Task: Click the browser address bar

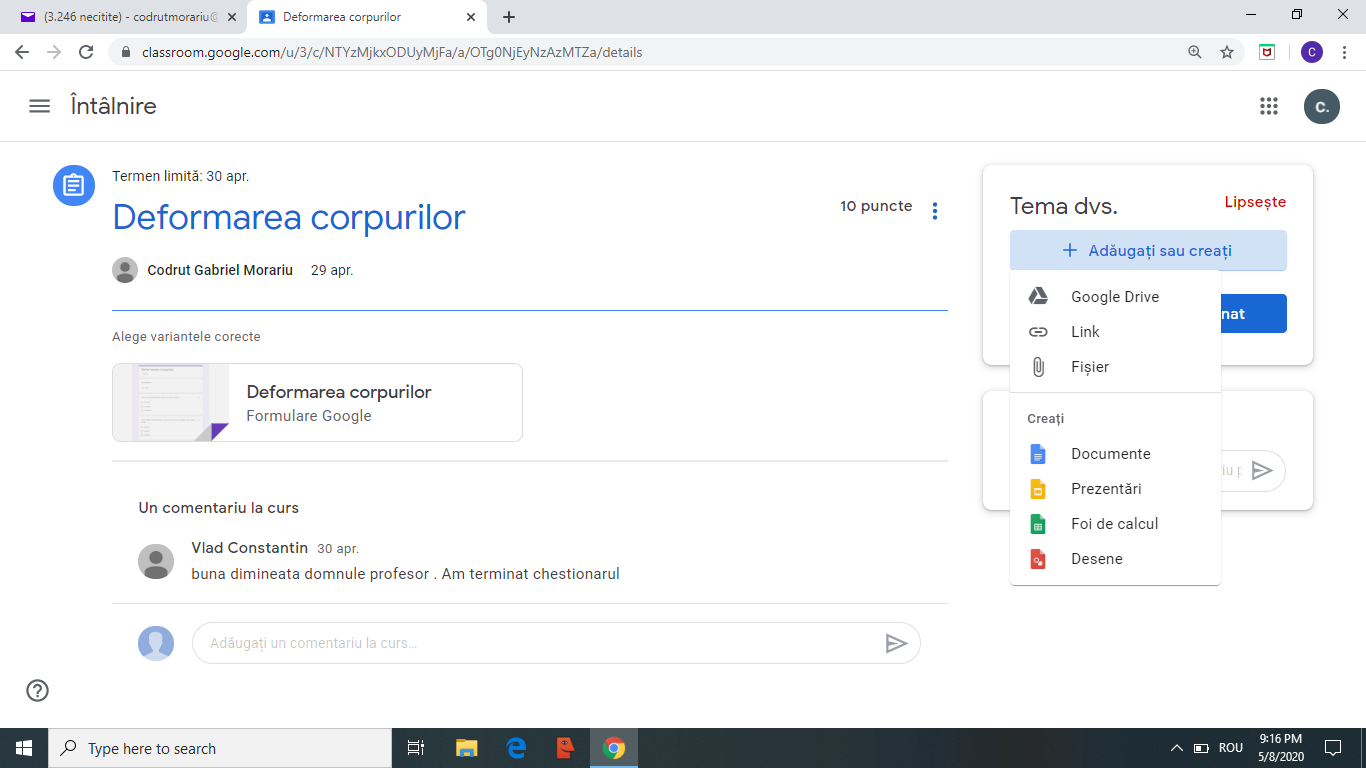Action: pos(640,52)
